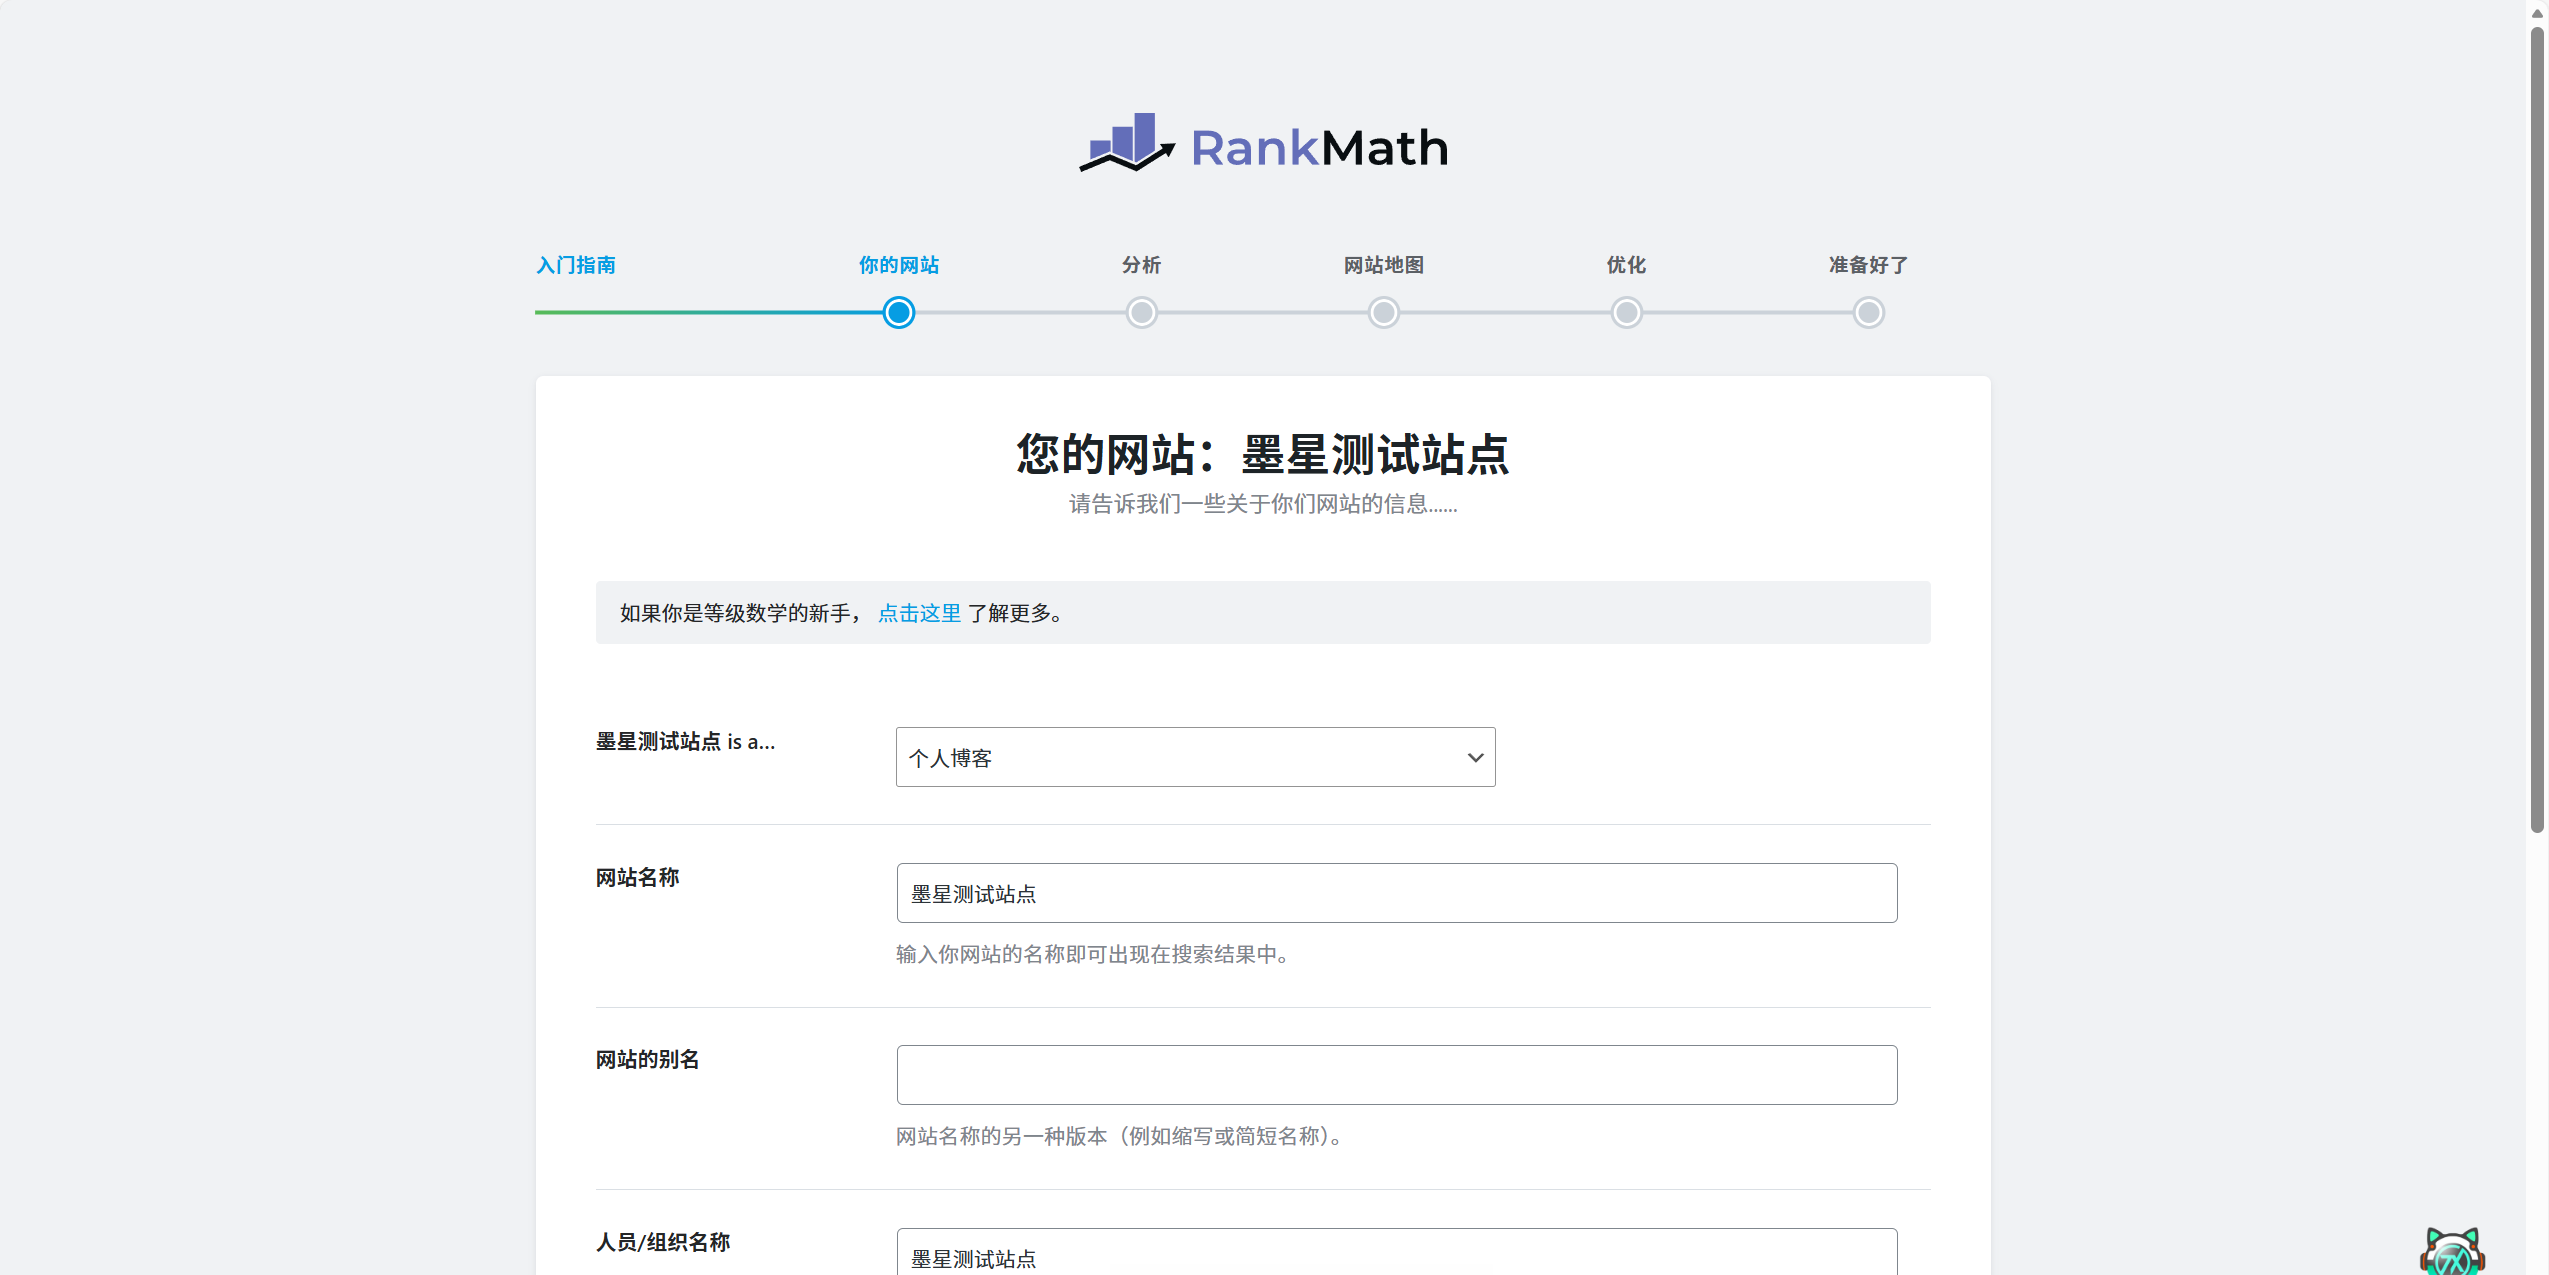Click the scrollbar up arrow
The height and width of the screenshot is (1275, 2549).
tap(2537, 12)
